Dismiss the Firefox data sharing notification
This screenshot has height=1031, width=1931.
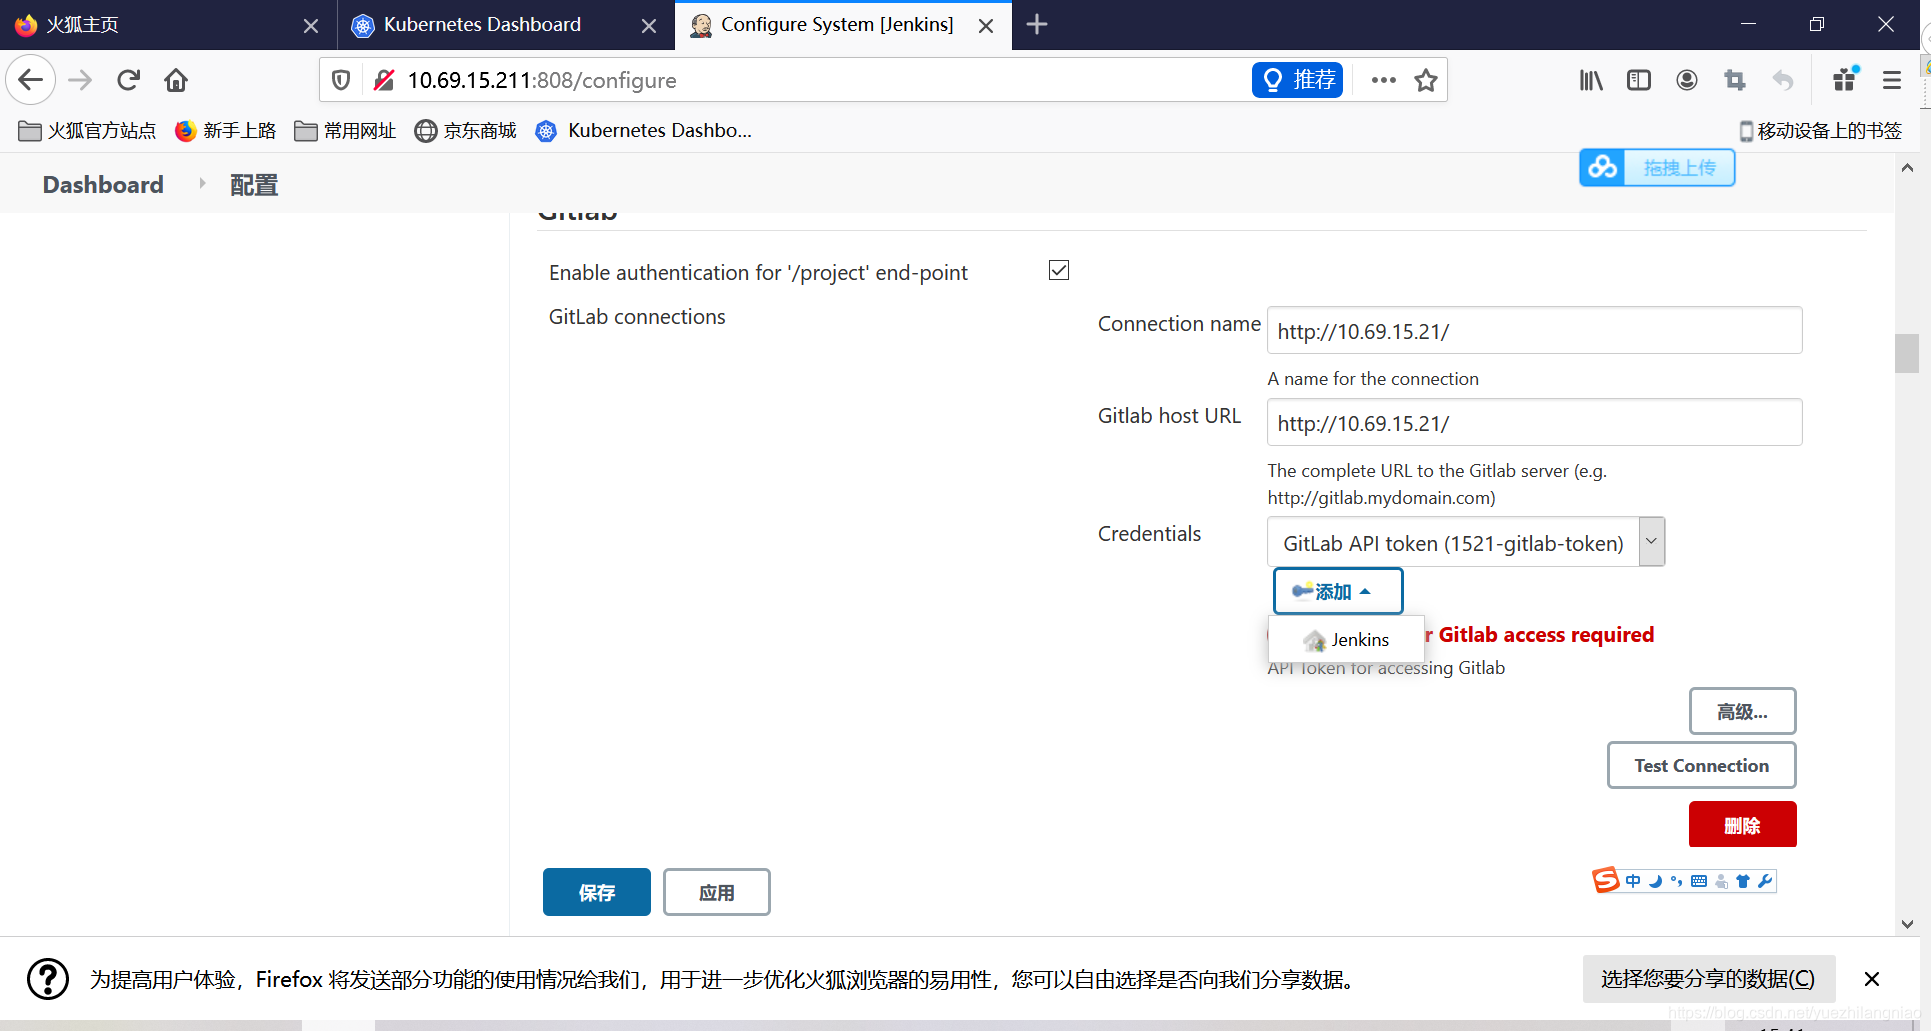(1872, 979)
